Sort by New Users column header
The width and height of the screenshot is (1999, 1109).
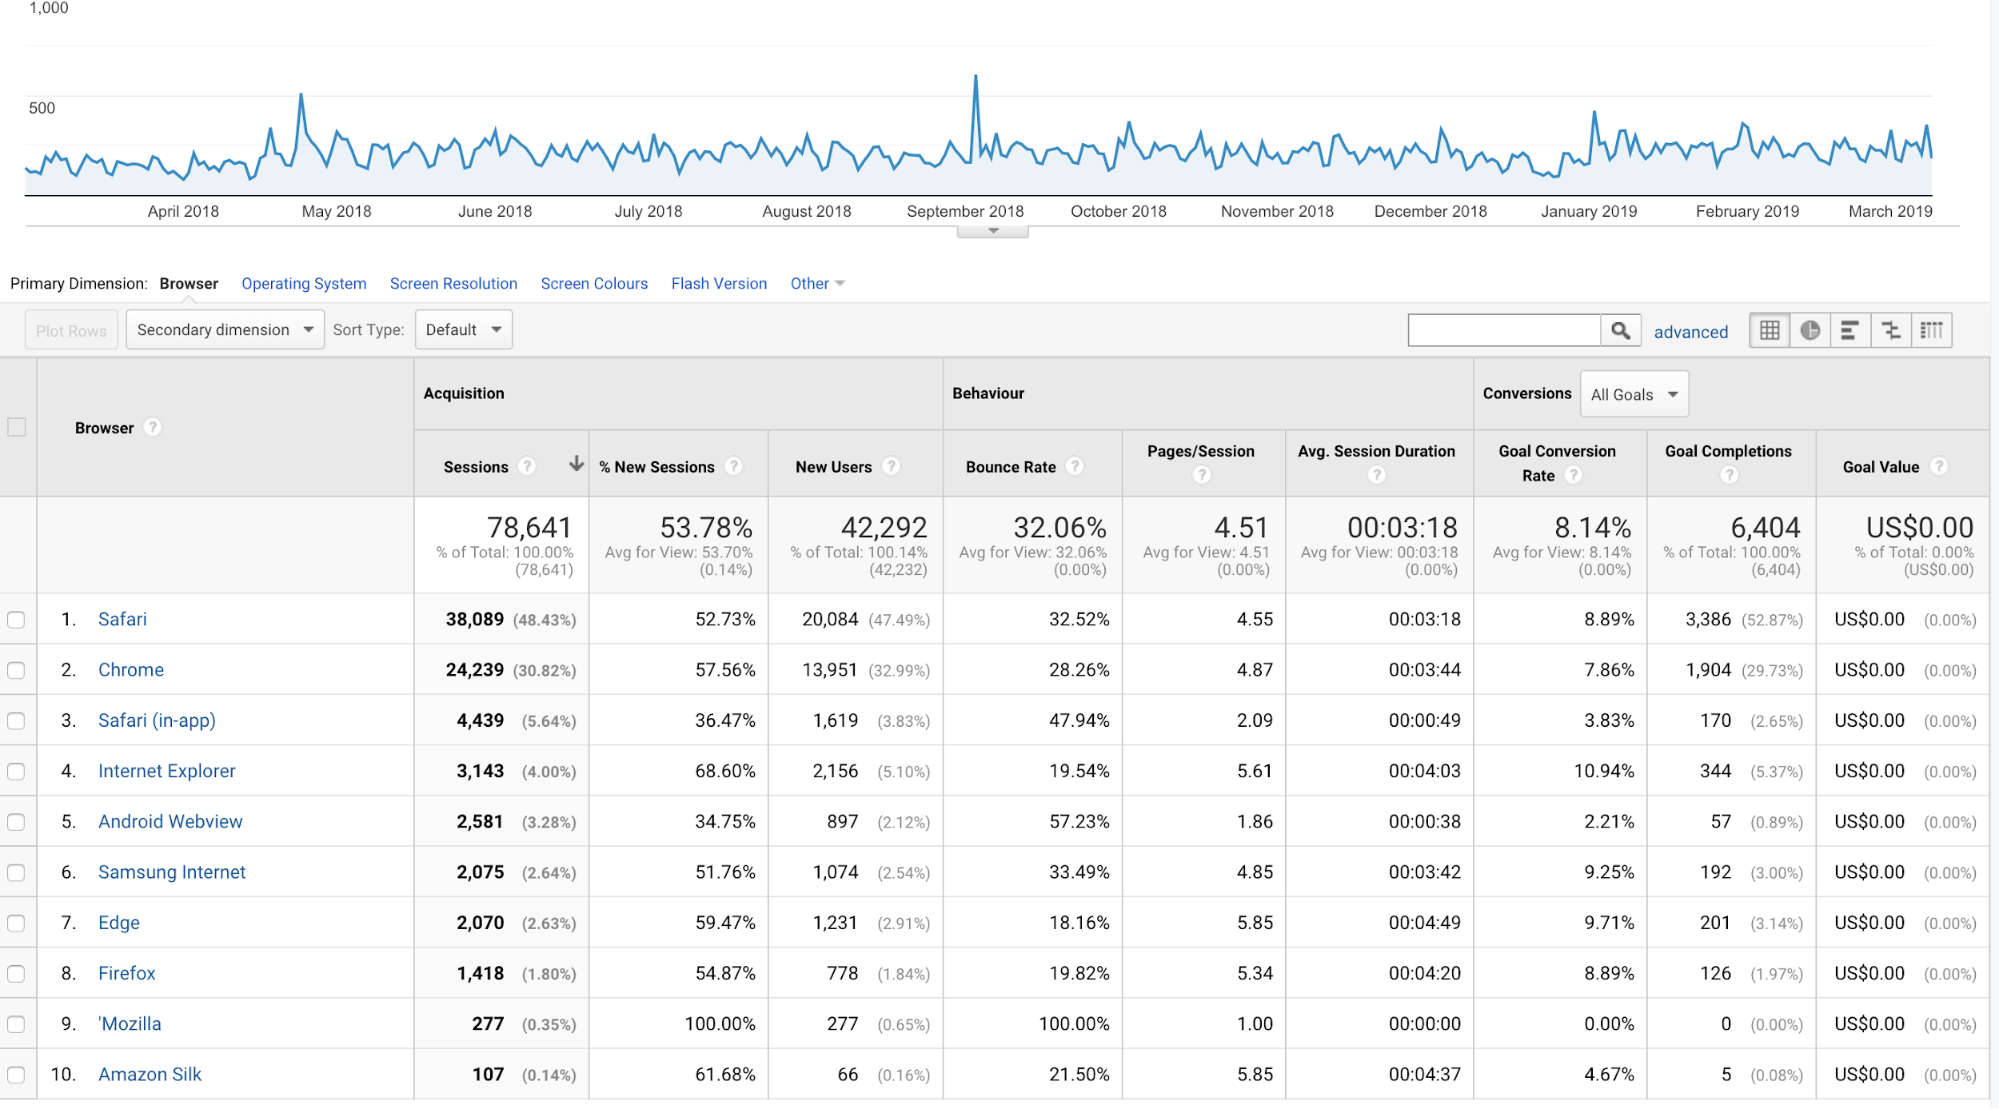point(834,467)
